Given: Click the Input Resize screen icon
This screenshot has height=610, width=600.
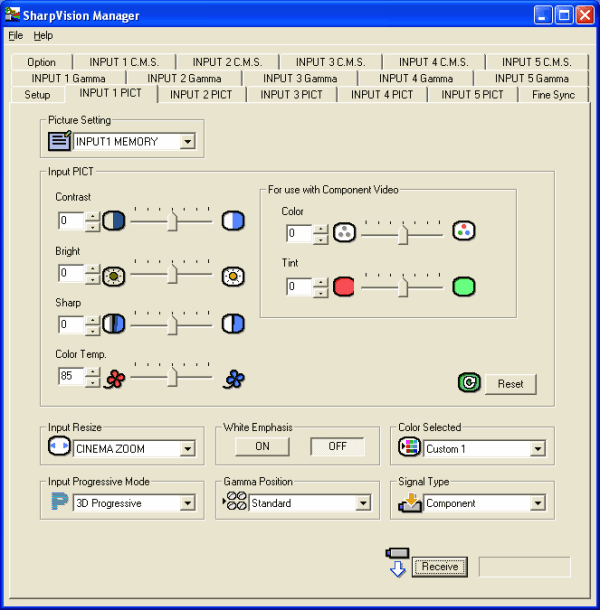Looking at the screenshot, I should point(59,446).
